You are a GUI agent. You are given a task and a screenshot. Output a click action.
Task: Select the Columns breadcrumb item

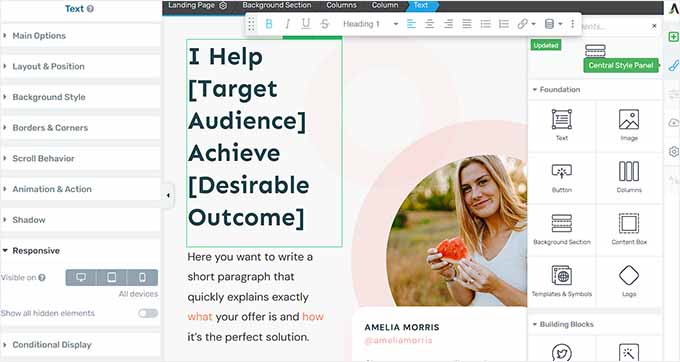341,5
